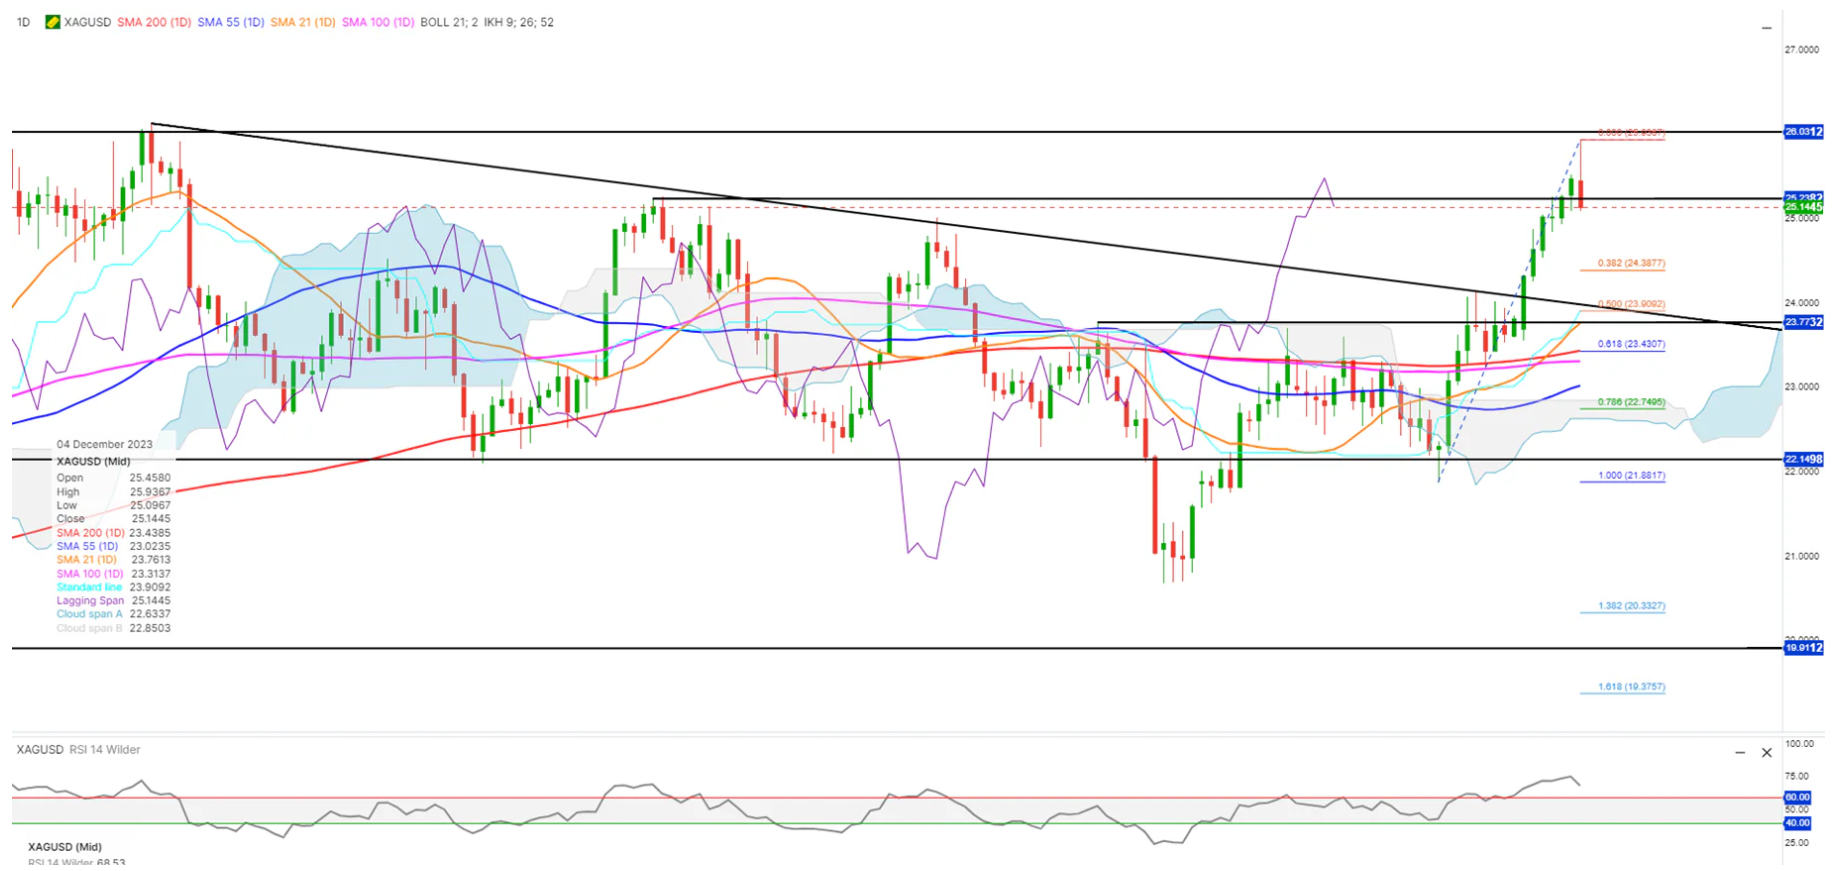Click the 0.500 (23.9092) Fibonacci label
This screenshot has height=871, width=1838.
coord(1631,304)
